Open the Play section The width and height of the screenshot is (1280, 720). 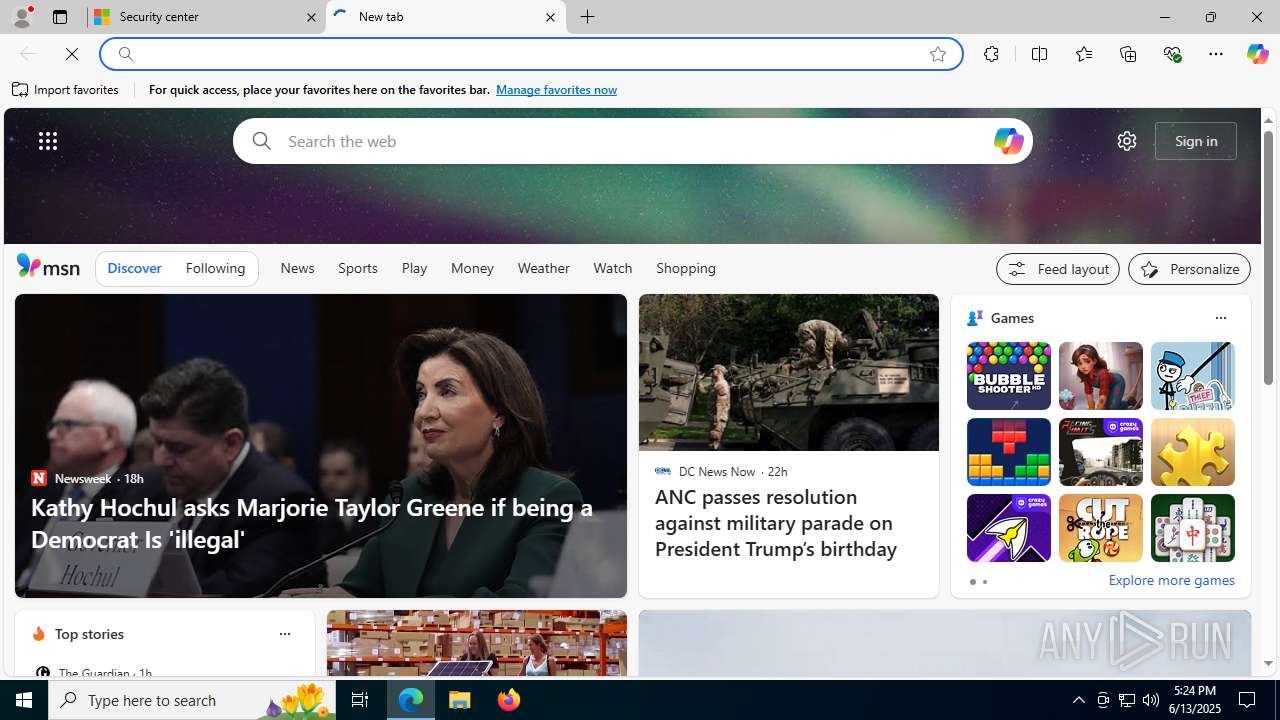tap(414, 268)
